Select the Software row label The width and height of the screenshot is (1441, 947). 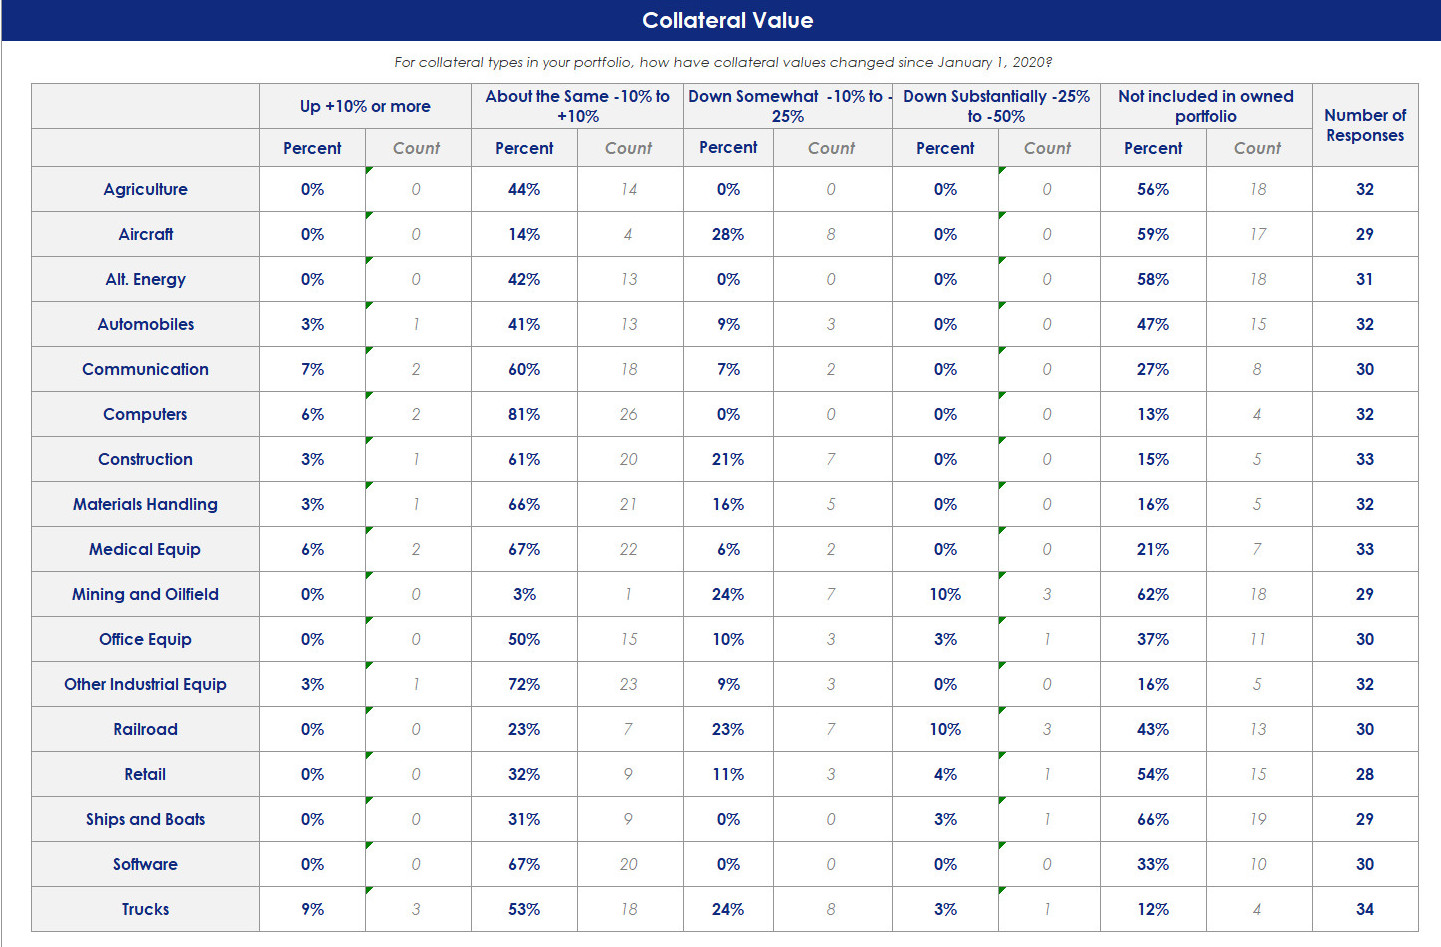click(145, 864)
